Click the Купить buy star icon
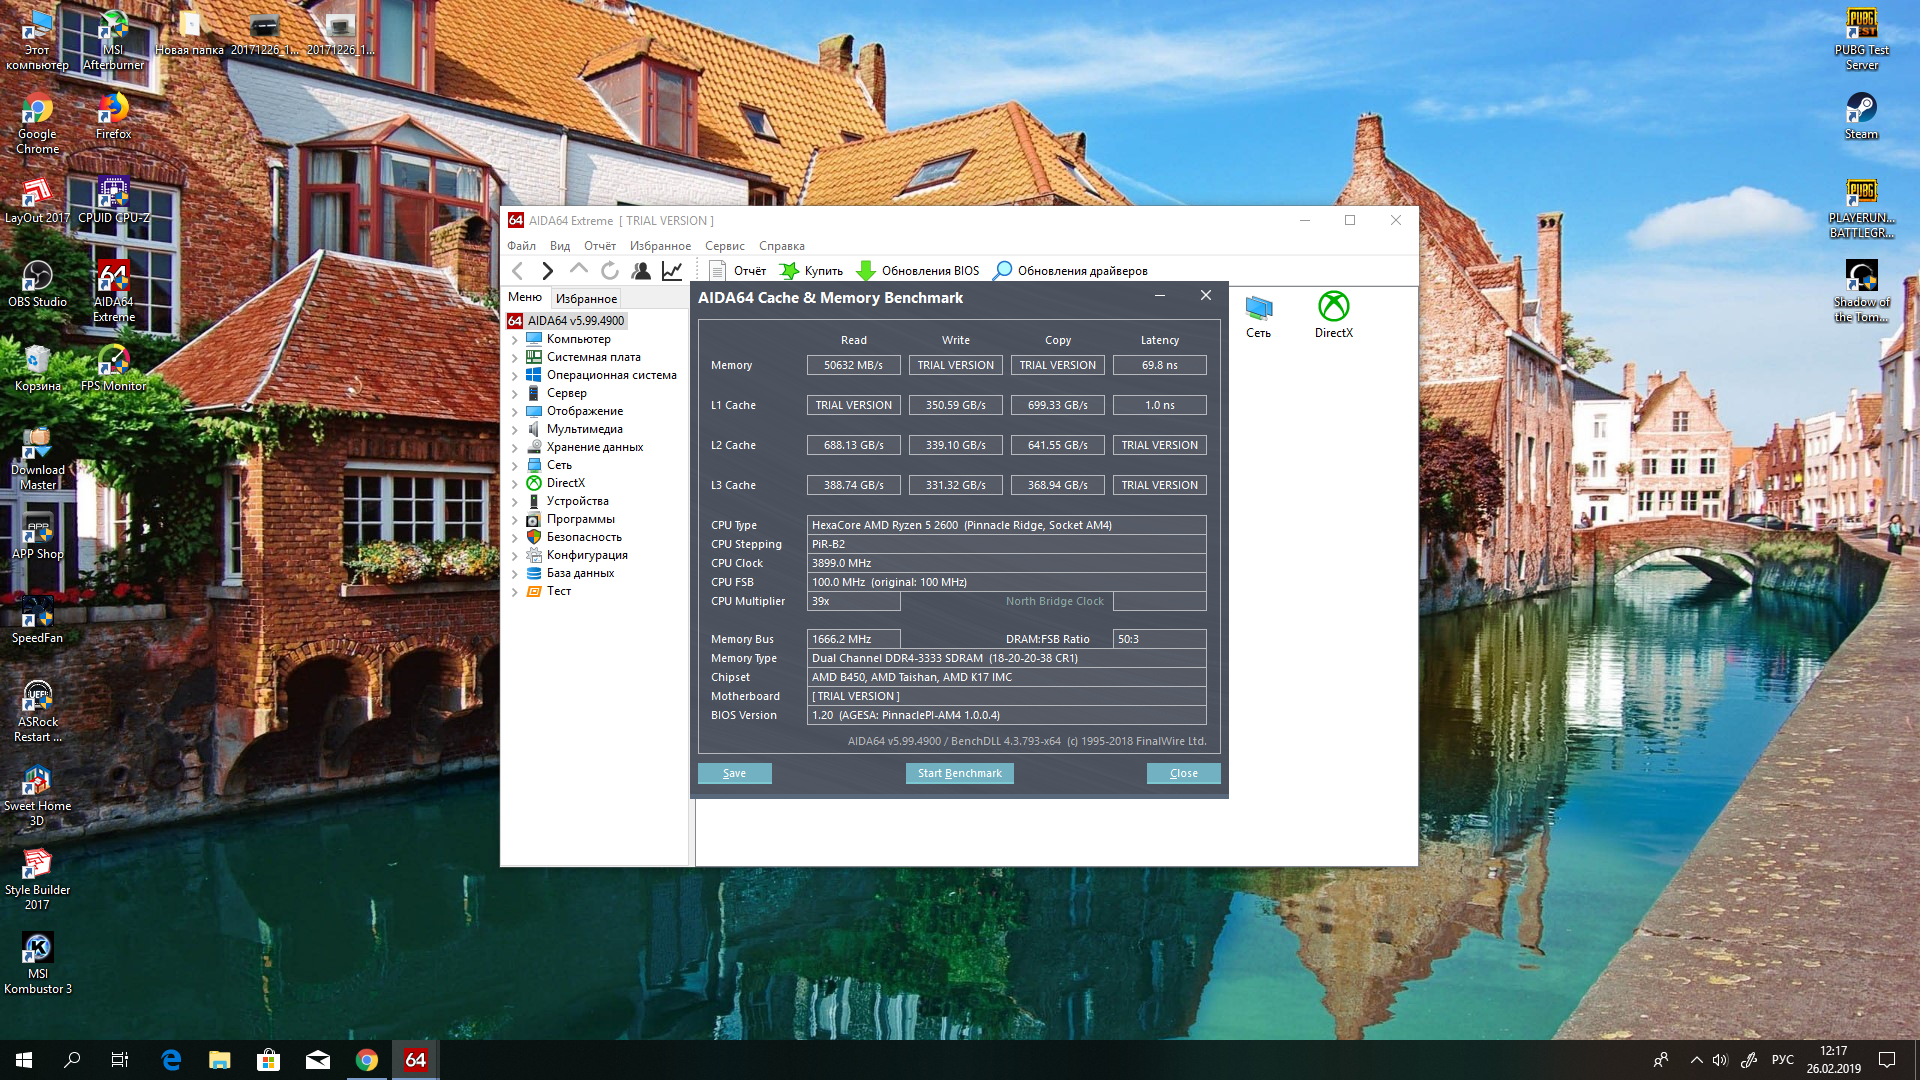The height and width of the screenshot is (1080, 1920). (x=789, y=271)
